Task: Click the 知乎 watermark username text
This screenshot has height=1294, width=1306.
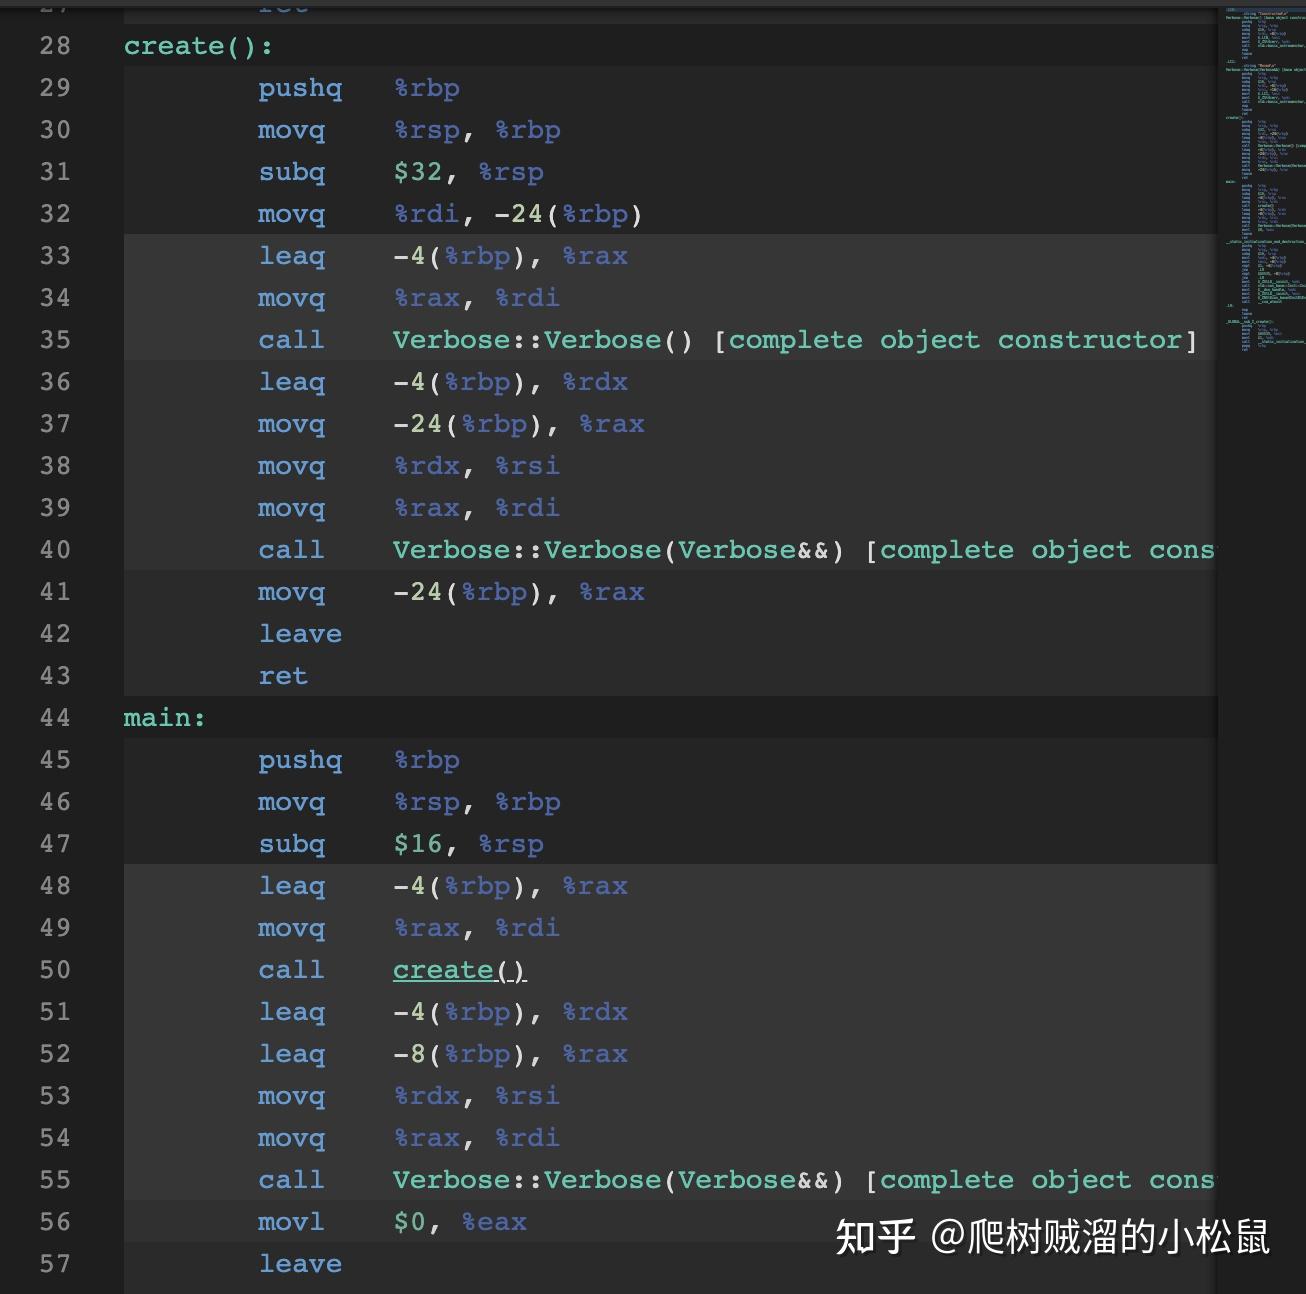Action: [x=1099, y=1237]
